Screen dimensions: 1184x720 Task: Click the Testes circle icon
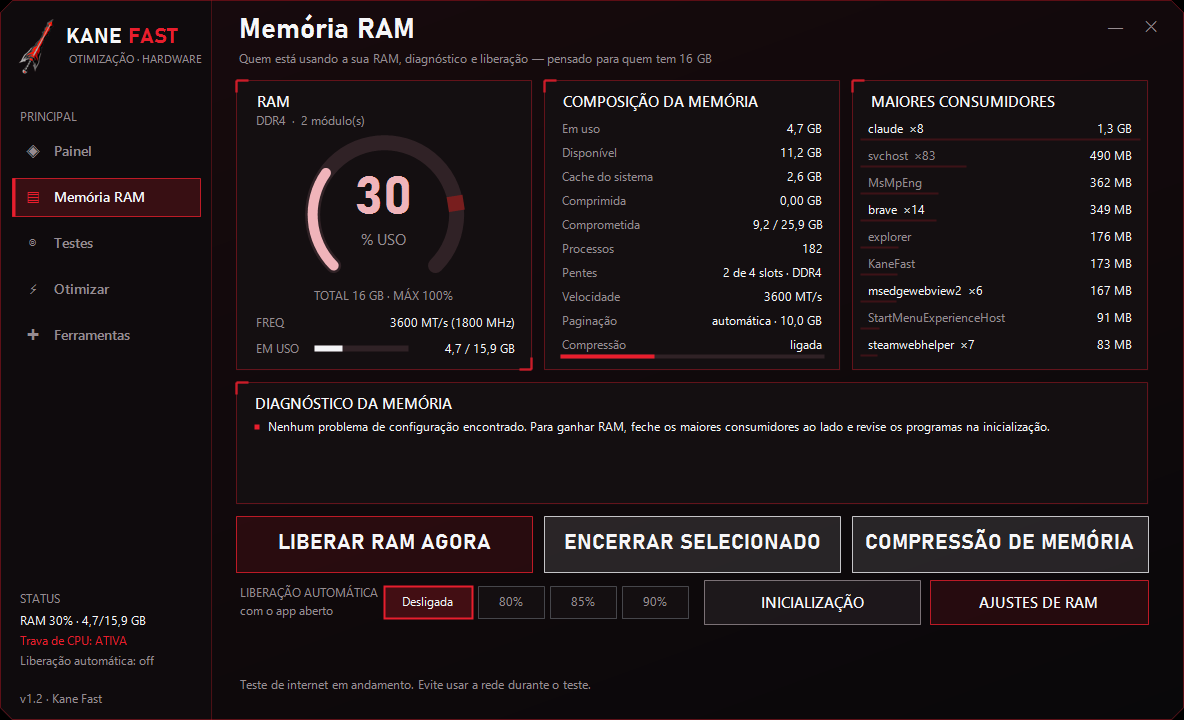[32, 243]
